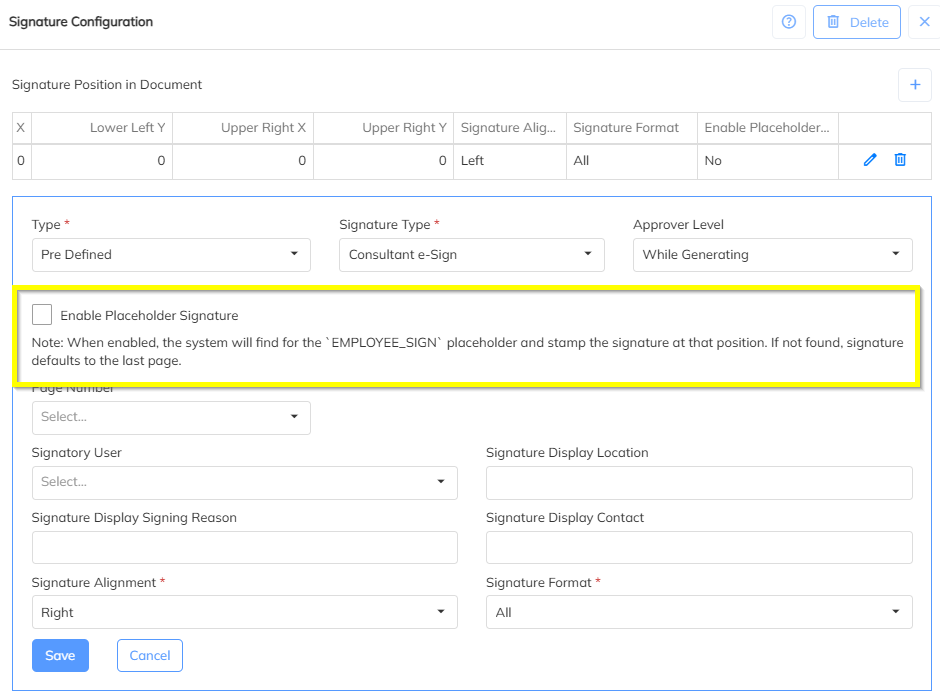Open the Type dropdown showing Pre Defined
The width and height of the screenshot is (940, 694).
click(x=171, y=255)
